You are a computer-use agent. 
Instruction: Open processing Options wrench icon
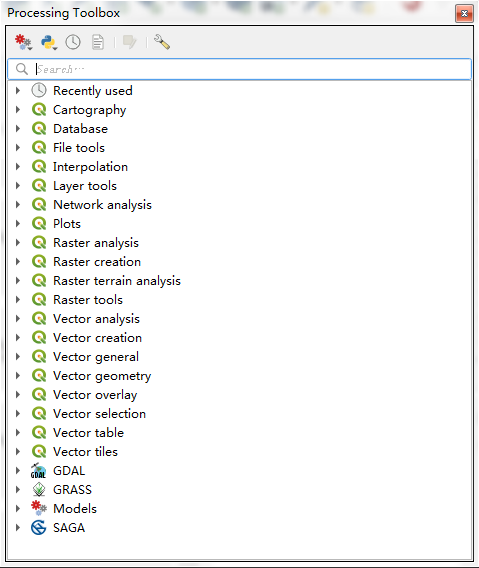coord(162,42)
